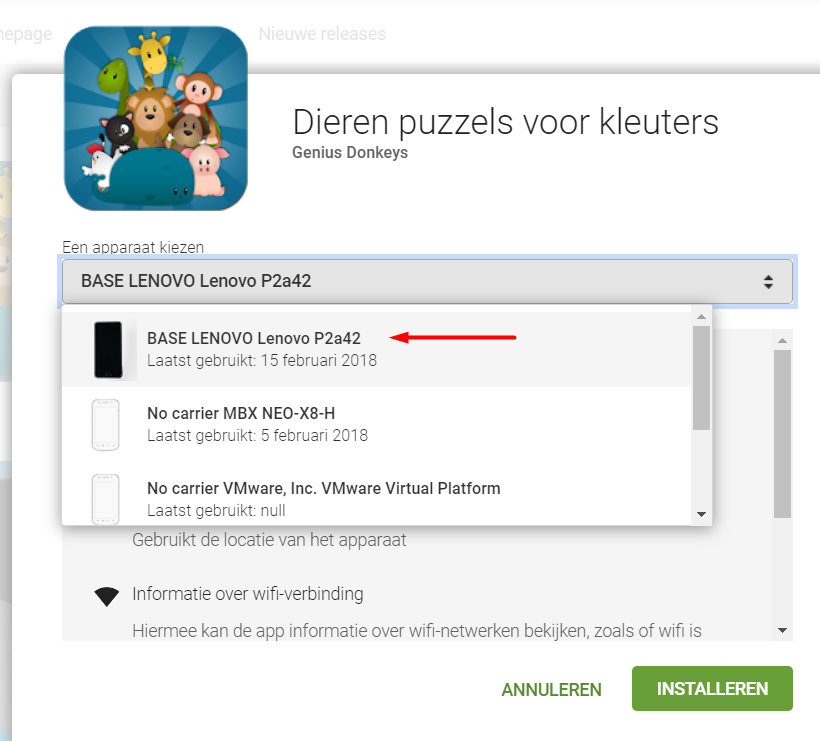820x741 pixels.
Task: Click the down arrow of the permissions scrollbar
Action: 782,630
